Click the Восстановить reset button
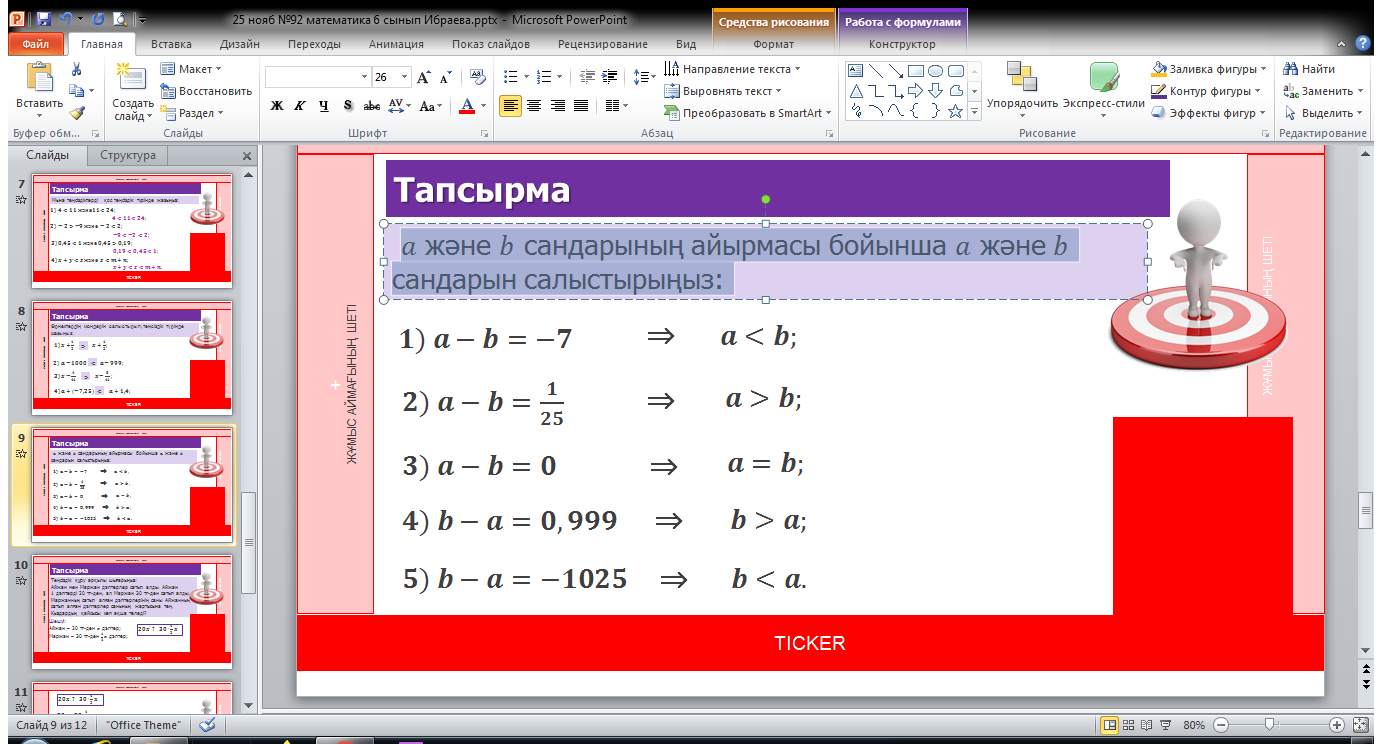Screen dimensions: 1382x744 pyautogui.click(x=206, y=91)
